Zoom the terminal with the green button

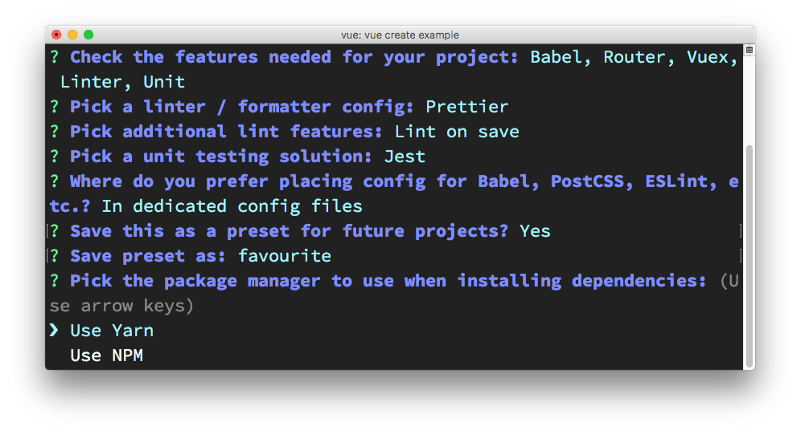(x=88, y=35)
